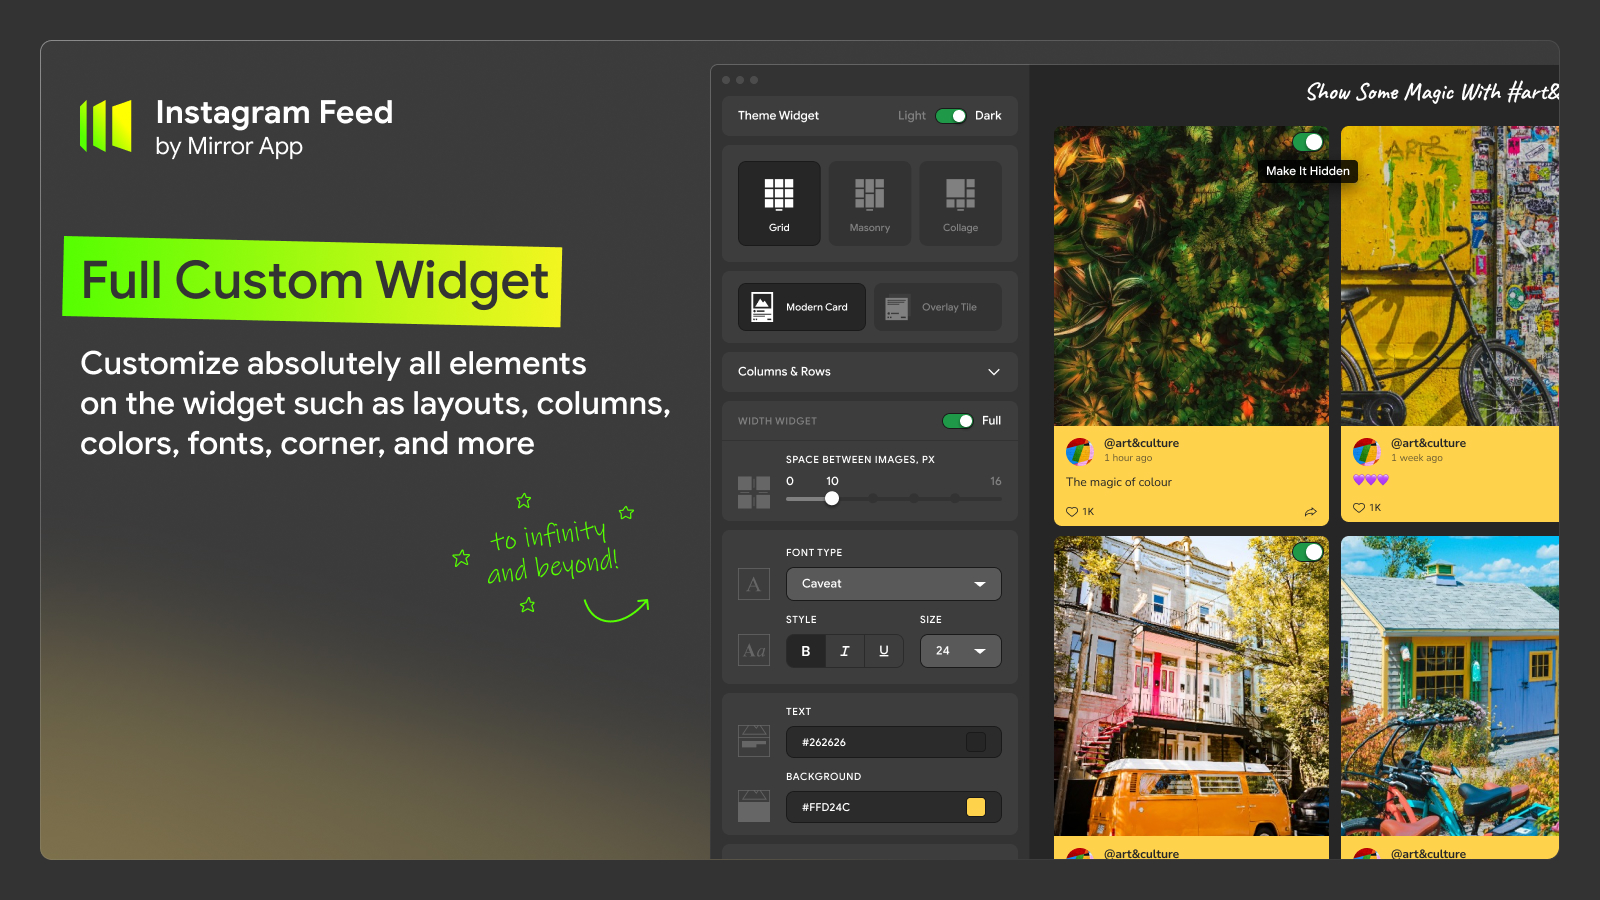
Task: Click the 'SPACE BETWEEN IMAGES, PX' label
Action: (x=860, y=460)
